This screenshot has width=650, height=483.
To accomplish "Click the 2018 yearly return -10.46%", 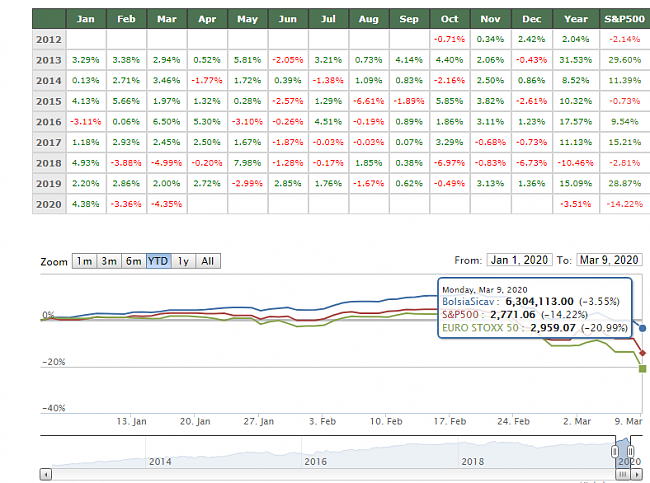I will 576,163.
